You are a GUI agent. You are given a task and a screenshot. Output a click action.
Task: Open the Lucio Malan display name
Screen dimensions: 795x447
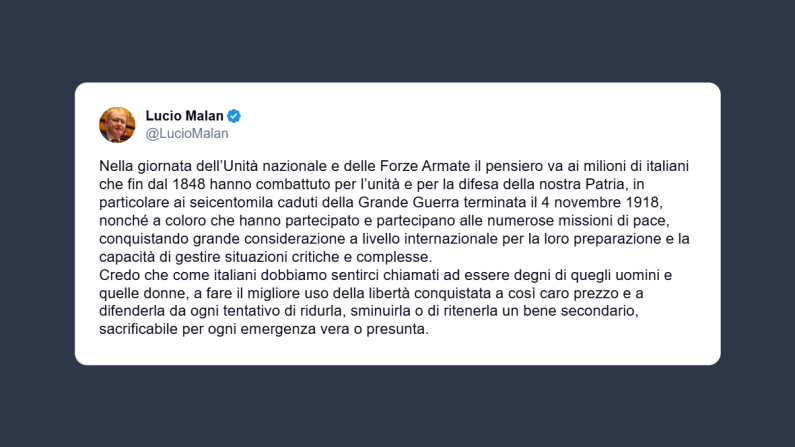point(185,115)
